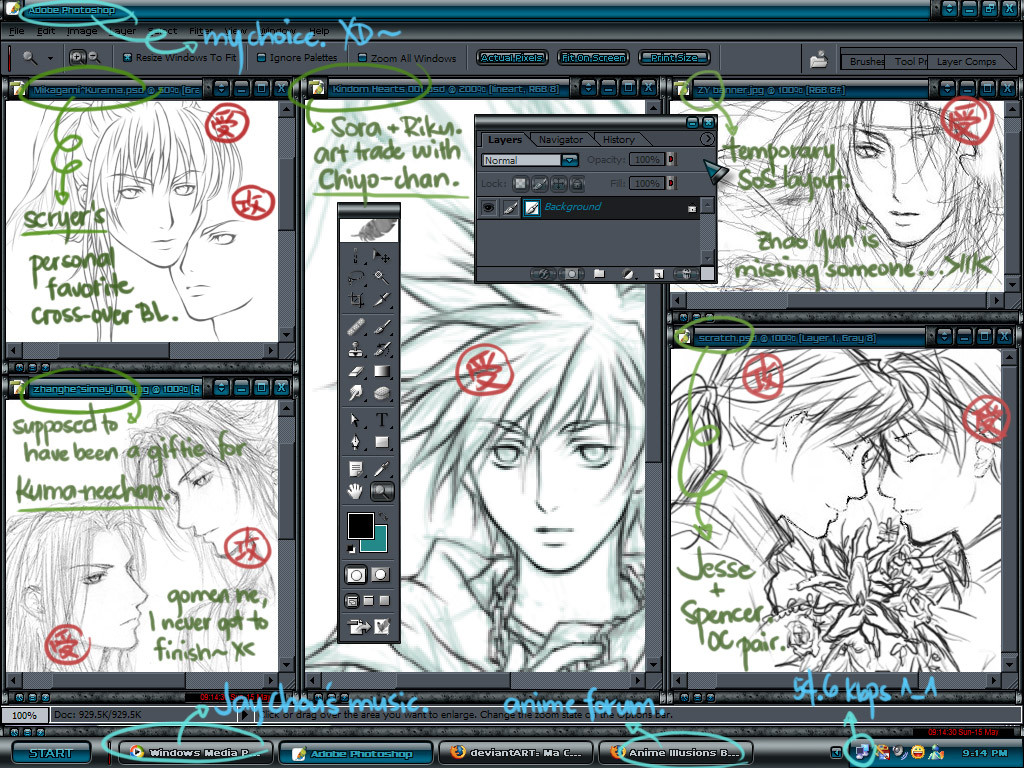Click the Actual Pixels button
Viewport: 1024px width, 768px height.
(512, 57)
